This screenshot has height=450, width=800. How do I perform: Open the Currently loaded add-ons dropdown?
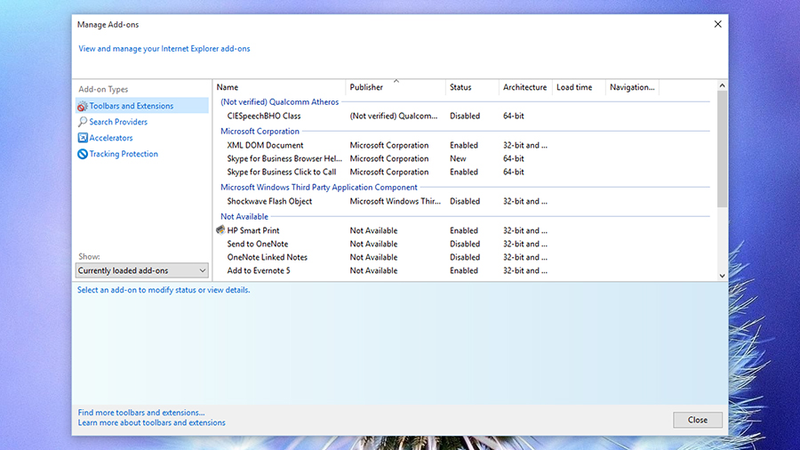tap(141, 270)
